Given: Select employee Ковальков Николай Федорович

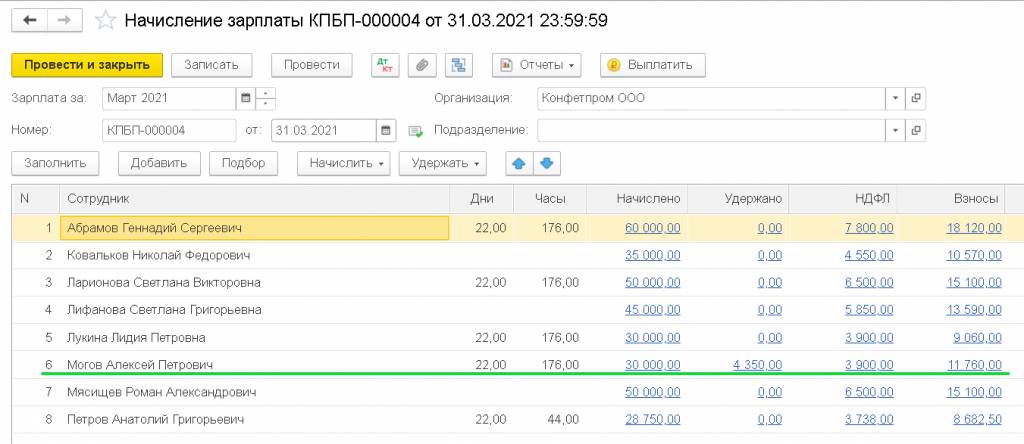Looking at the screenshot, I should pyautogui.click(x=159, y=255).
